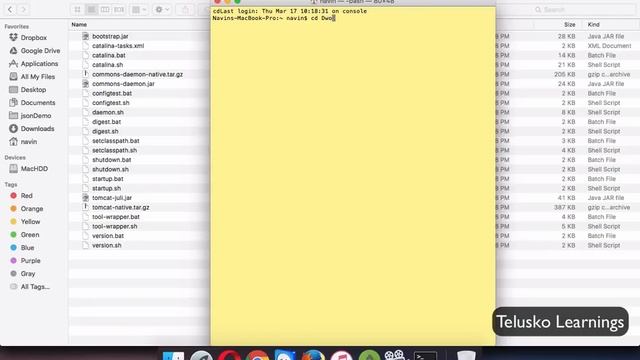Viewport: 640px width, 360px height.
Task: Select the tool-wrapper.sh file
Action: pyautogui.click(x=114, y=227)
